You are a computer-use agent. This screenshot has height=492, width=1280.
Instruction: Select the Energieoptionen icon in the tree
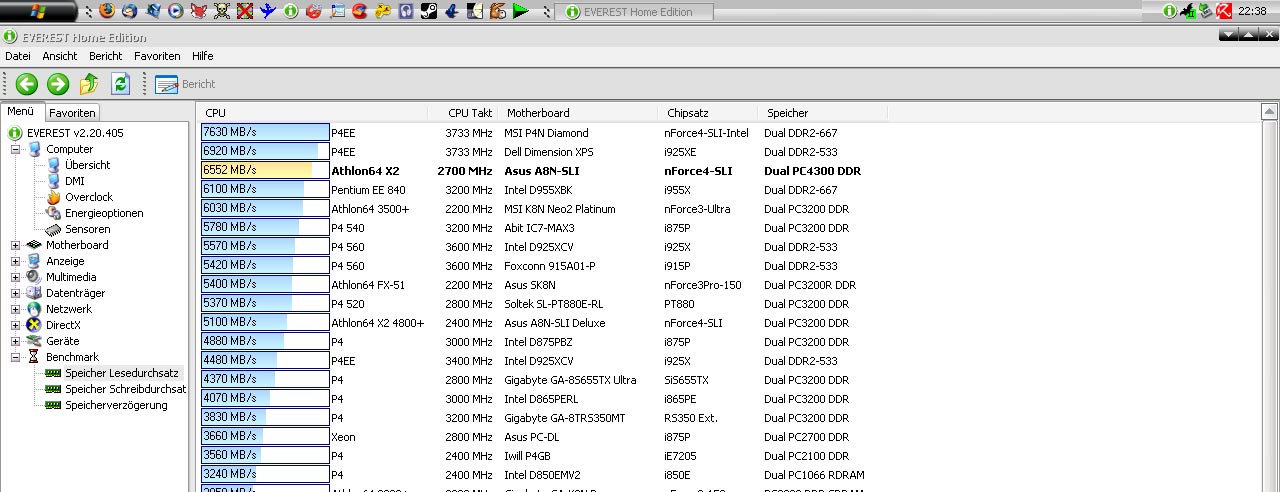click(54, 213)
